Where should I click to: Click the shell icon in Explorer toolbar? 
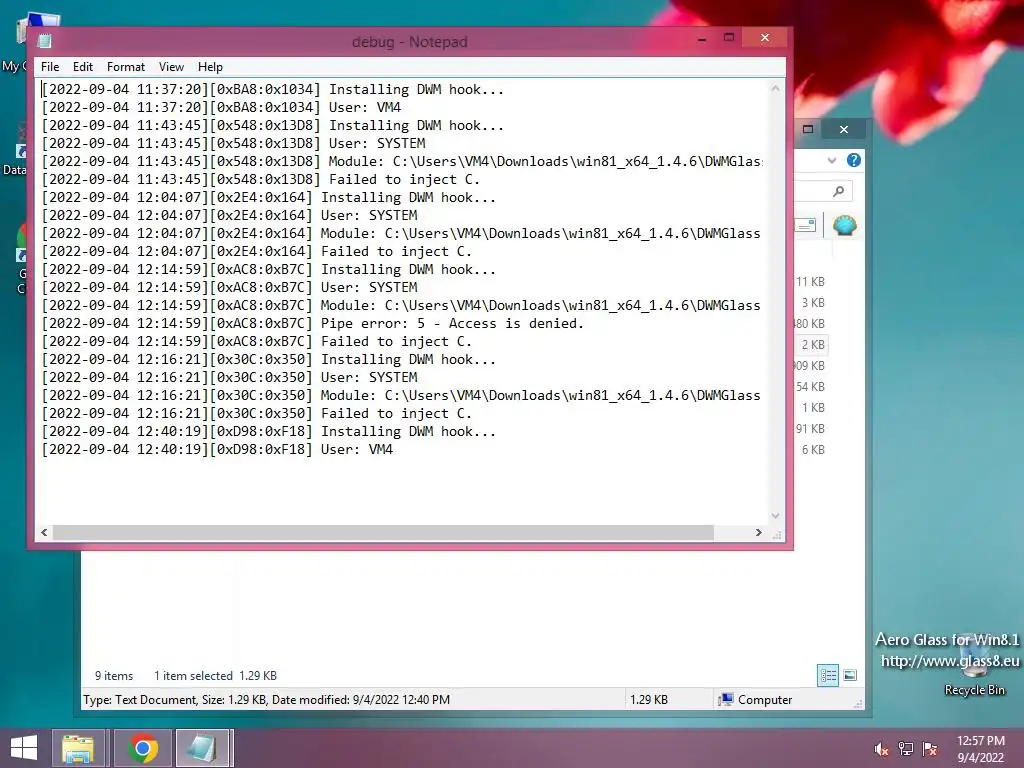tap(844, 225)
